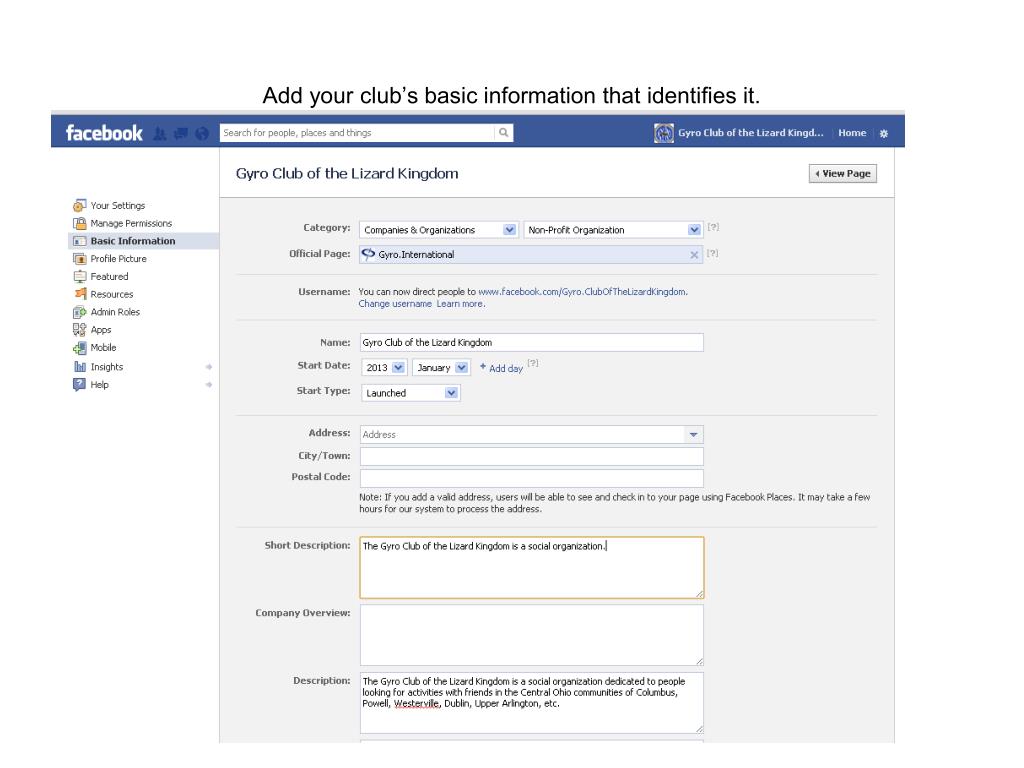This screenshot has width=1024, height=768.
Task: Select Basic Information section
Action: (133, 241)
